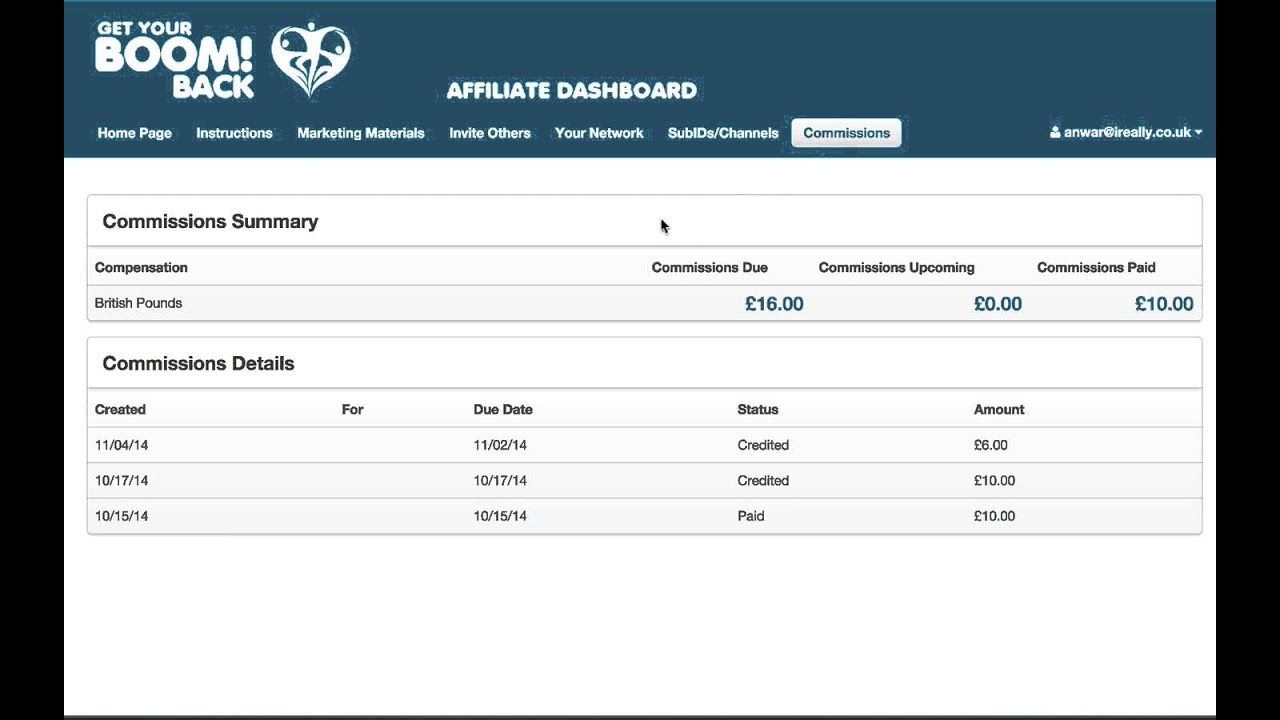Image resolution: width=1280 pixels, height=720 pixels.
Task: Click the Credited status in the 10/17/14 row
Action: [763, 481]
